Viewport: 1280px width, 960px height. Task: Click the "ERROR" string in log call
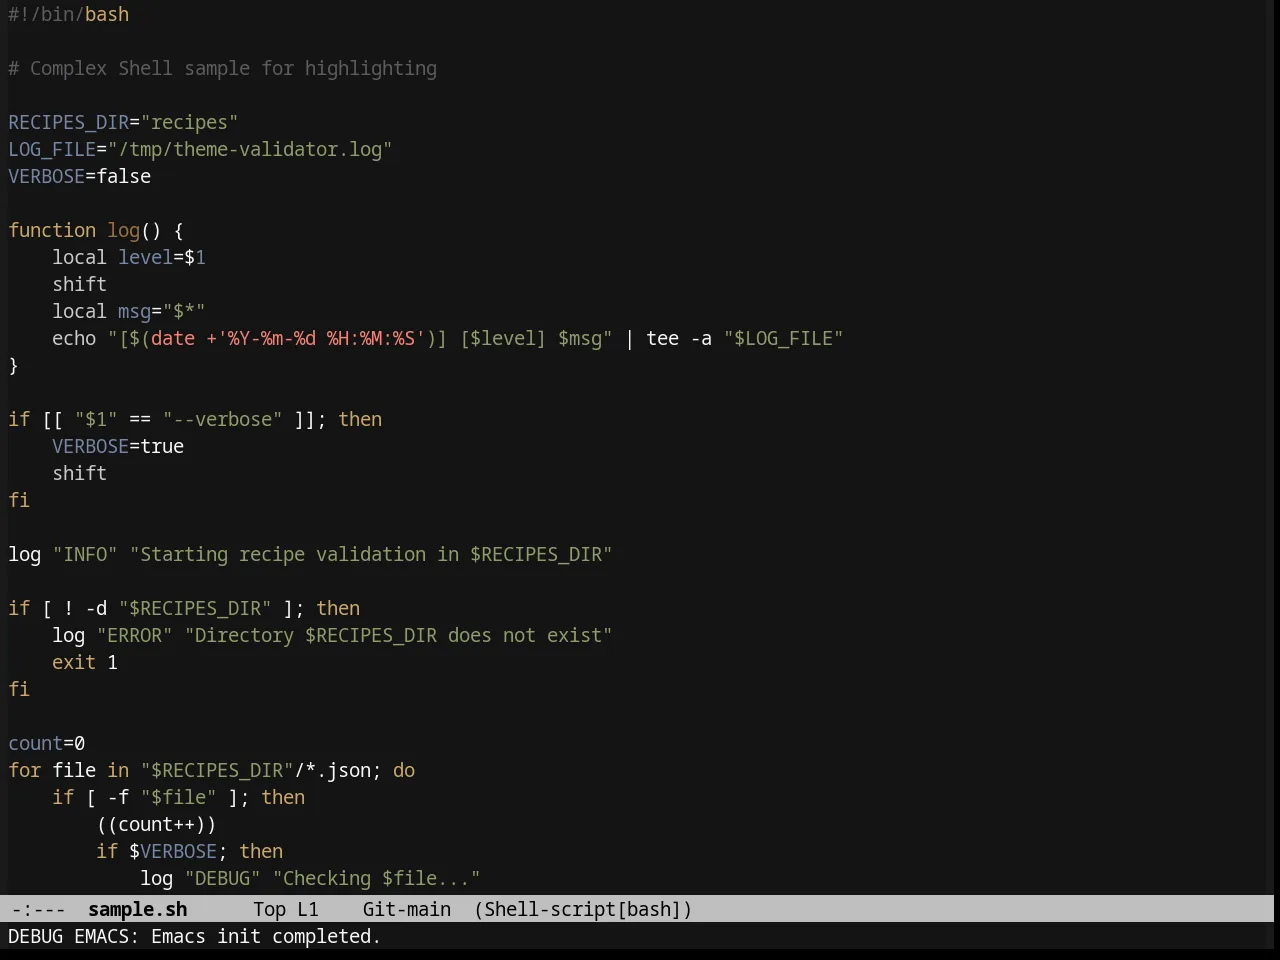click(x=135, y=635)
